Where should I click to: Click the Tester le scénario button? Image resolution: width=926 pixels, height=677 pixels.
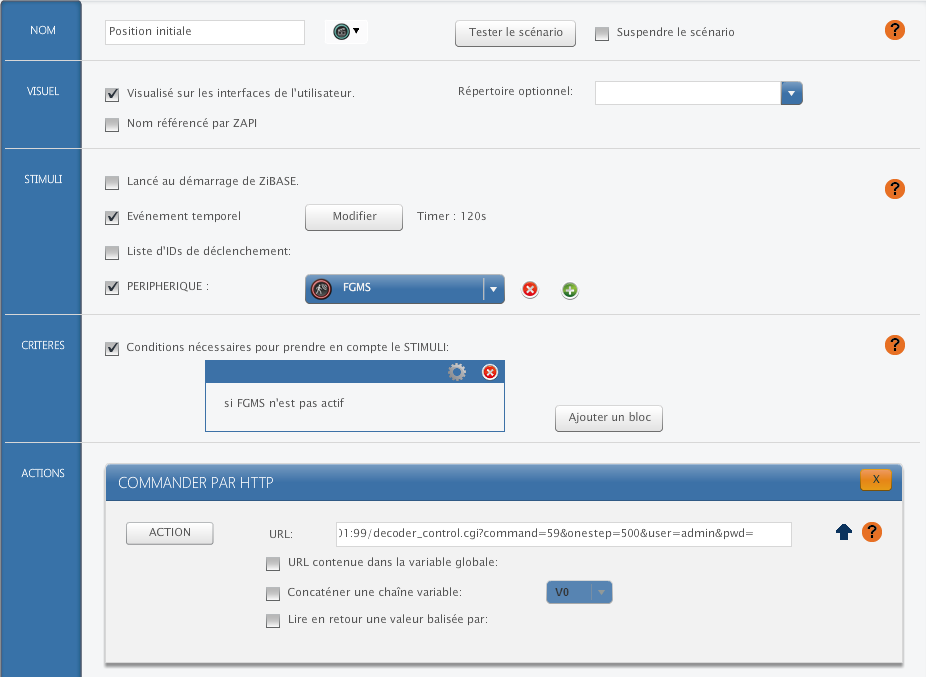(x=515, y=33)
